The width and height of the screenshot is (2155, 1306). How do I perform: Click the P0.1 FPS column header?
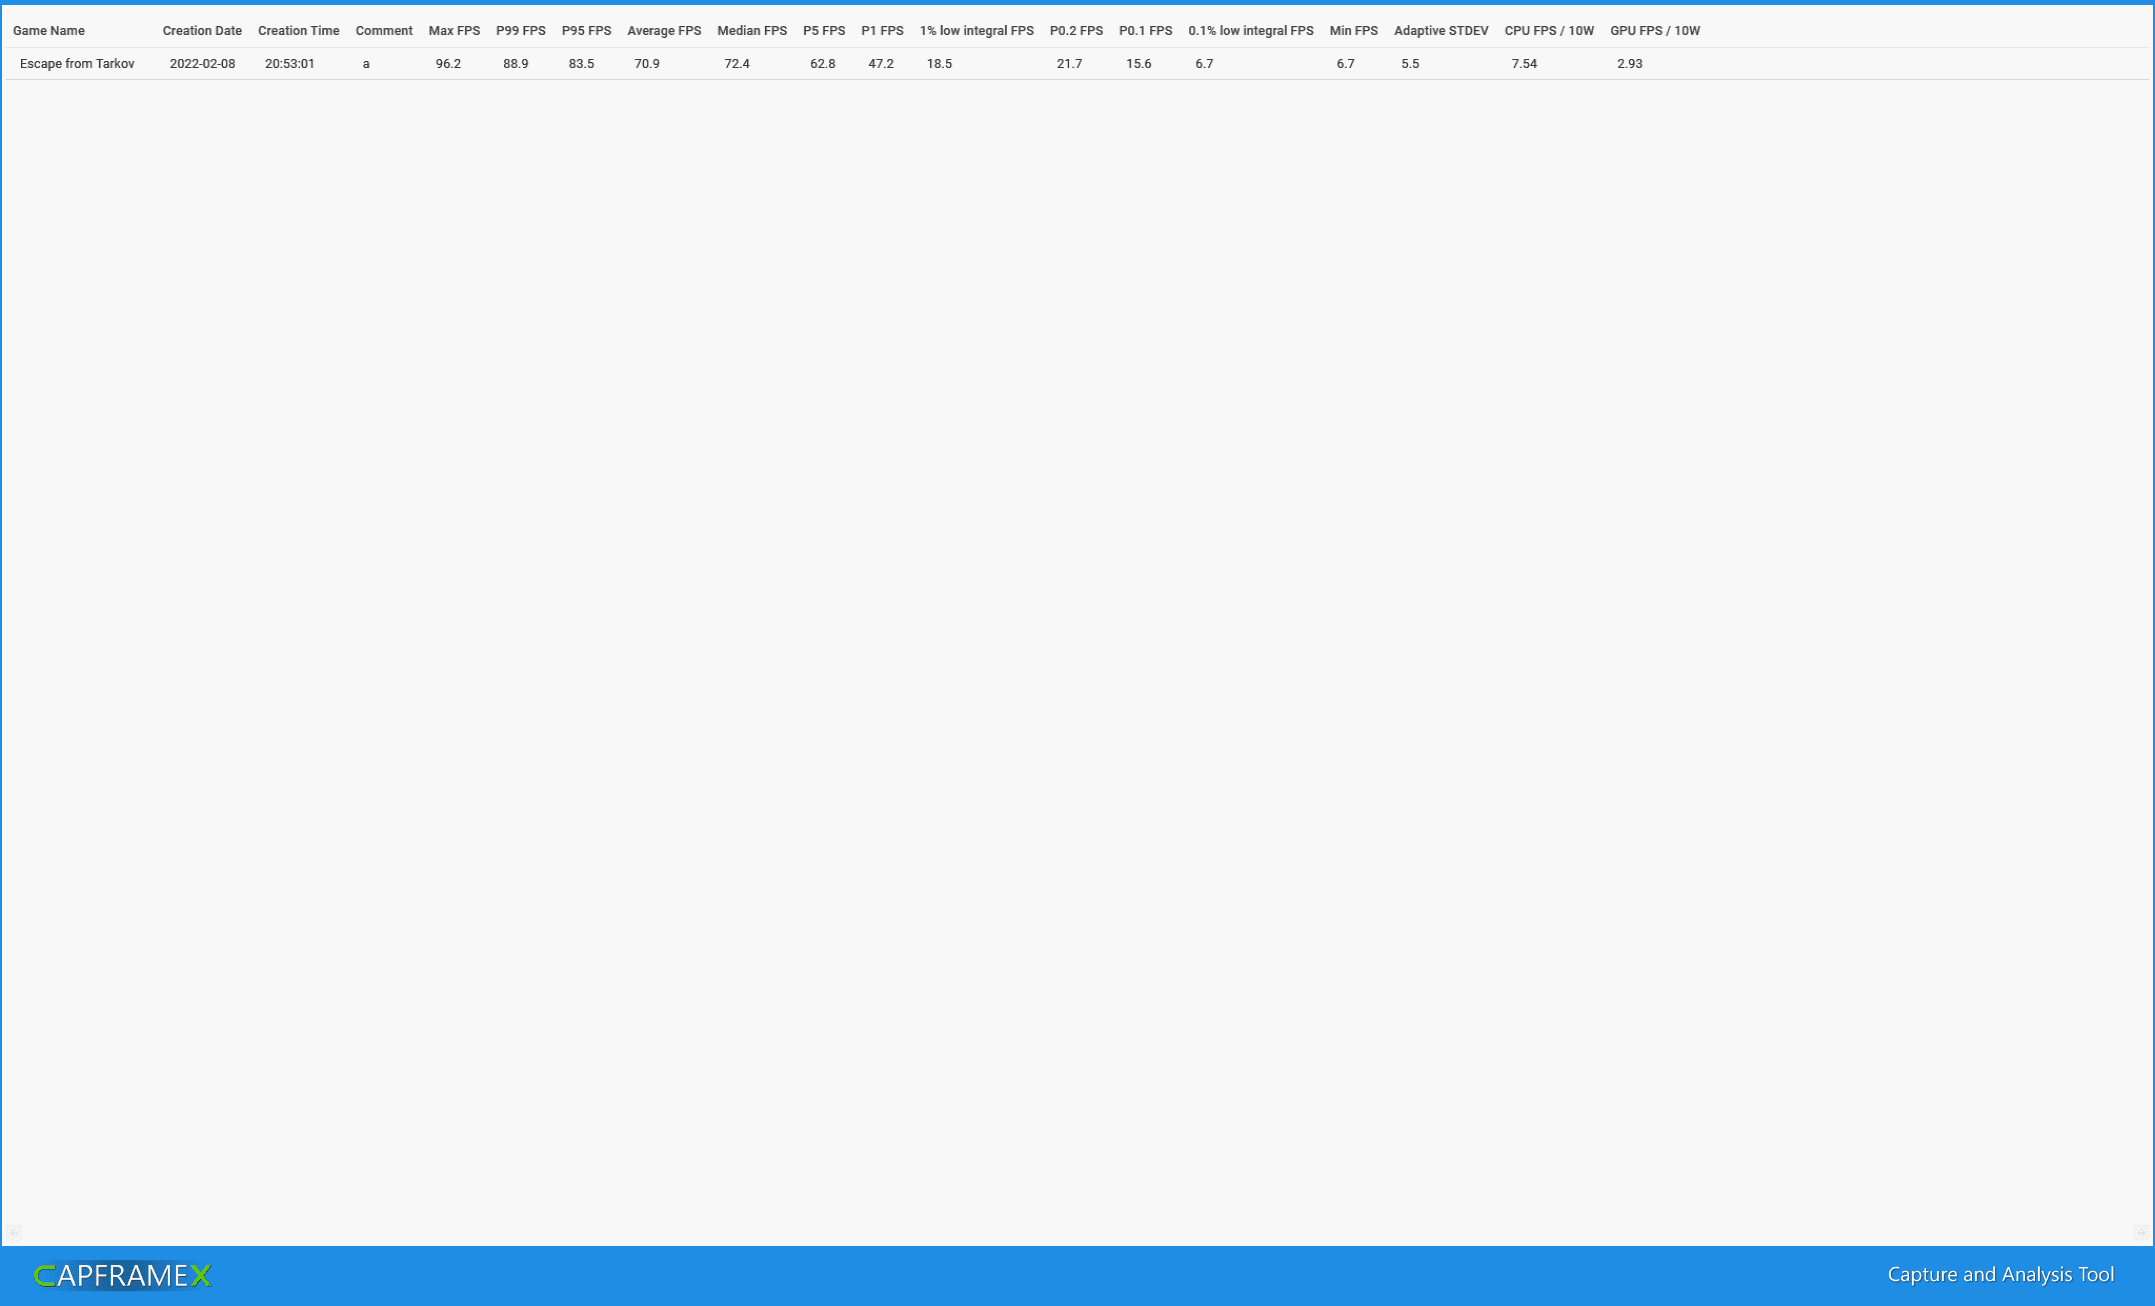click(x=1145, y=31)
